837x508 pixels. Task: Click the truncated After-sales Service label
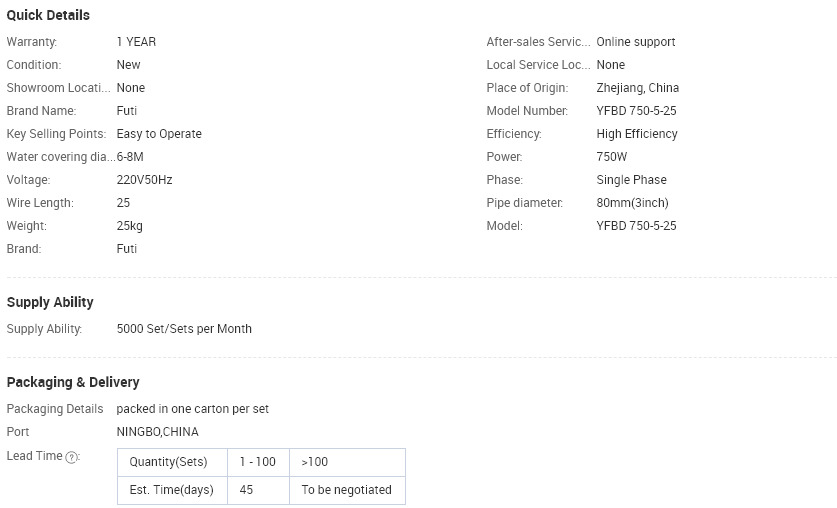(x=538, y=42)
